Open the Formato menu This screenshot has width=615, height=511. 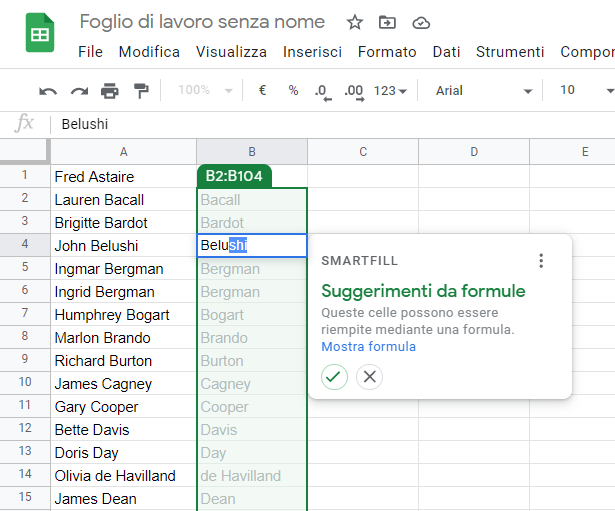click(x=387, y=52)
